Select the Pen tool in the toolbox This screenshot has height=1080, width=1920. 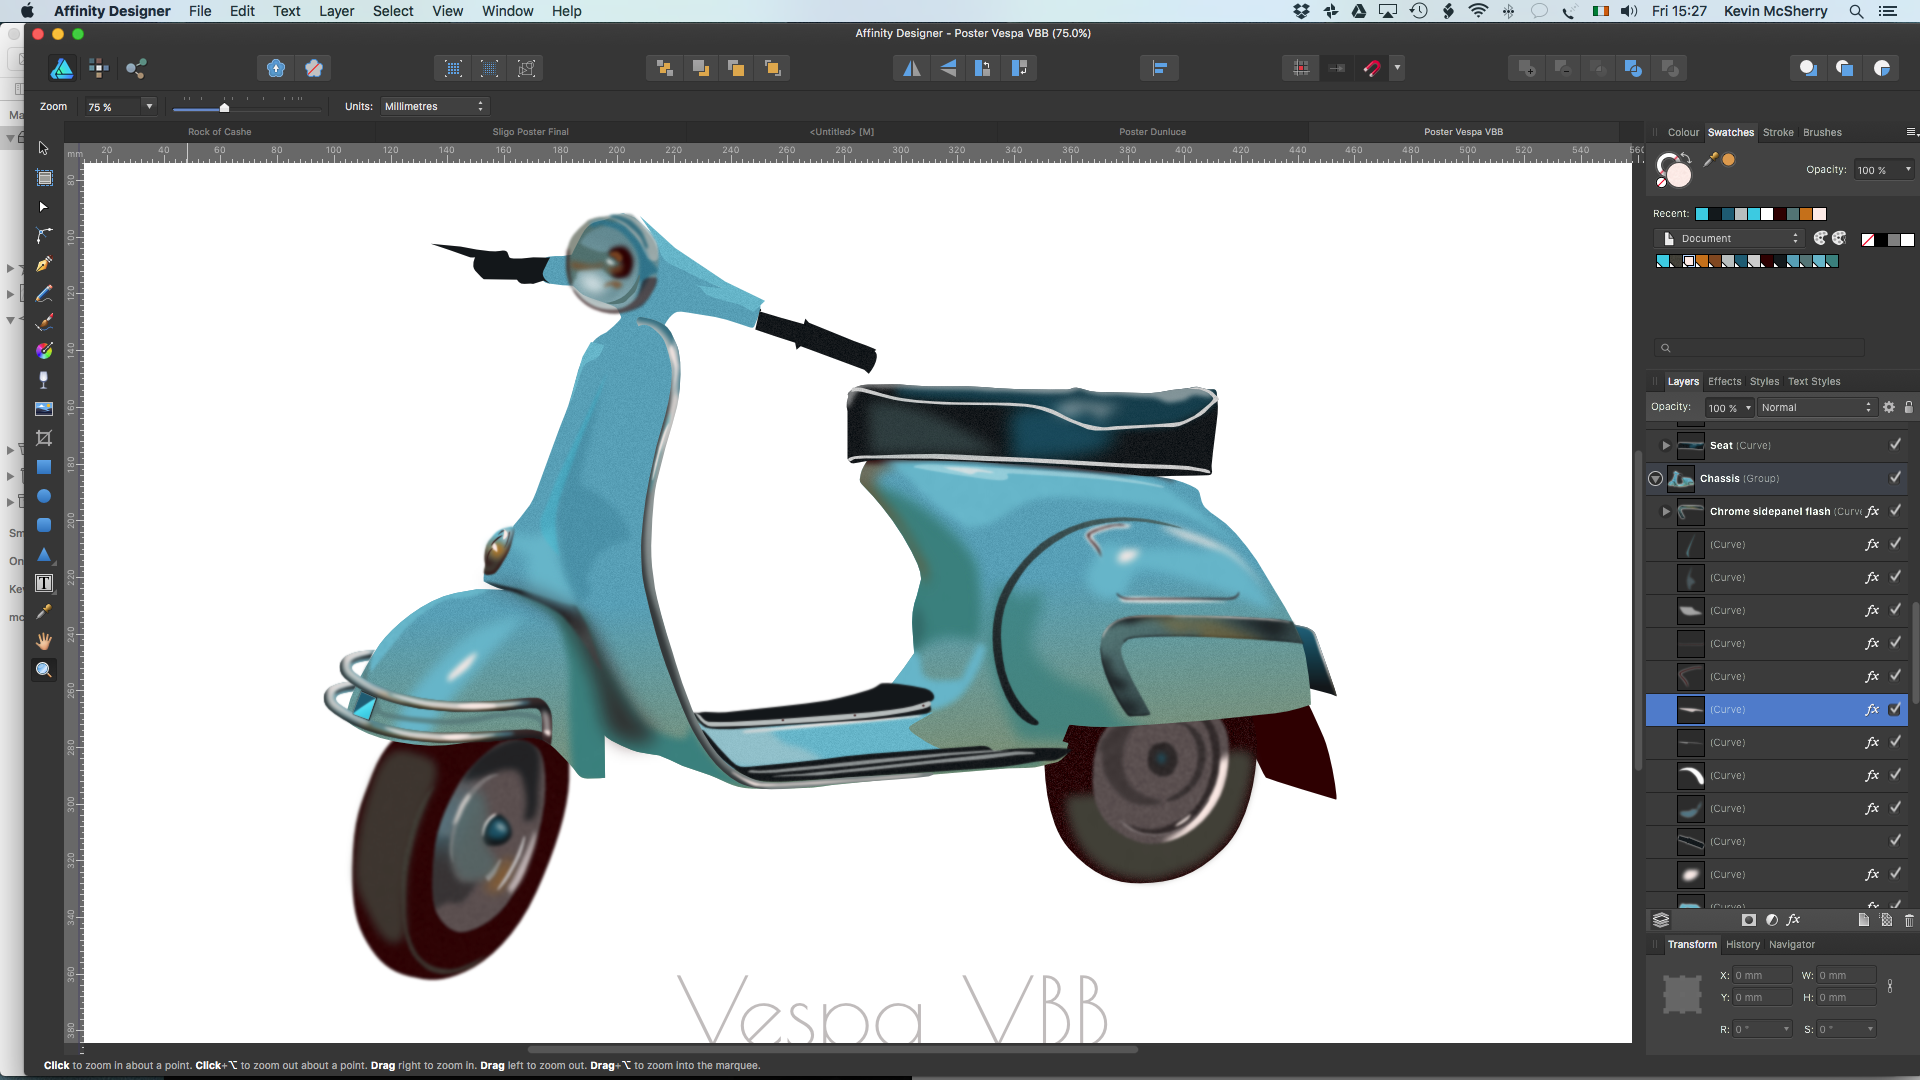(44, 265)
